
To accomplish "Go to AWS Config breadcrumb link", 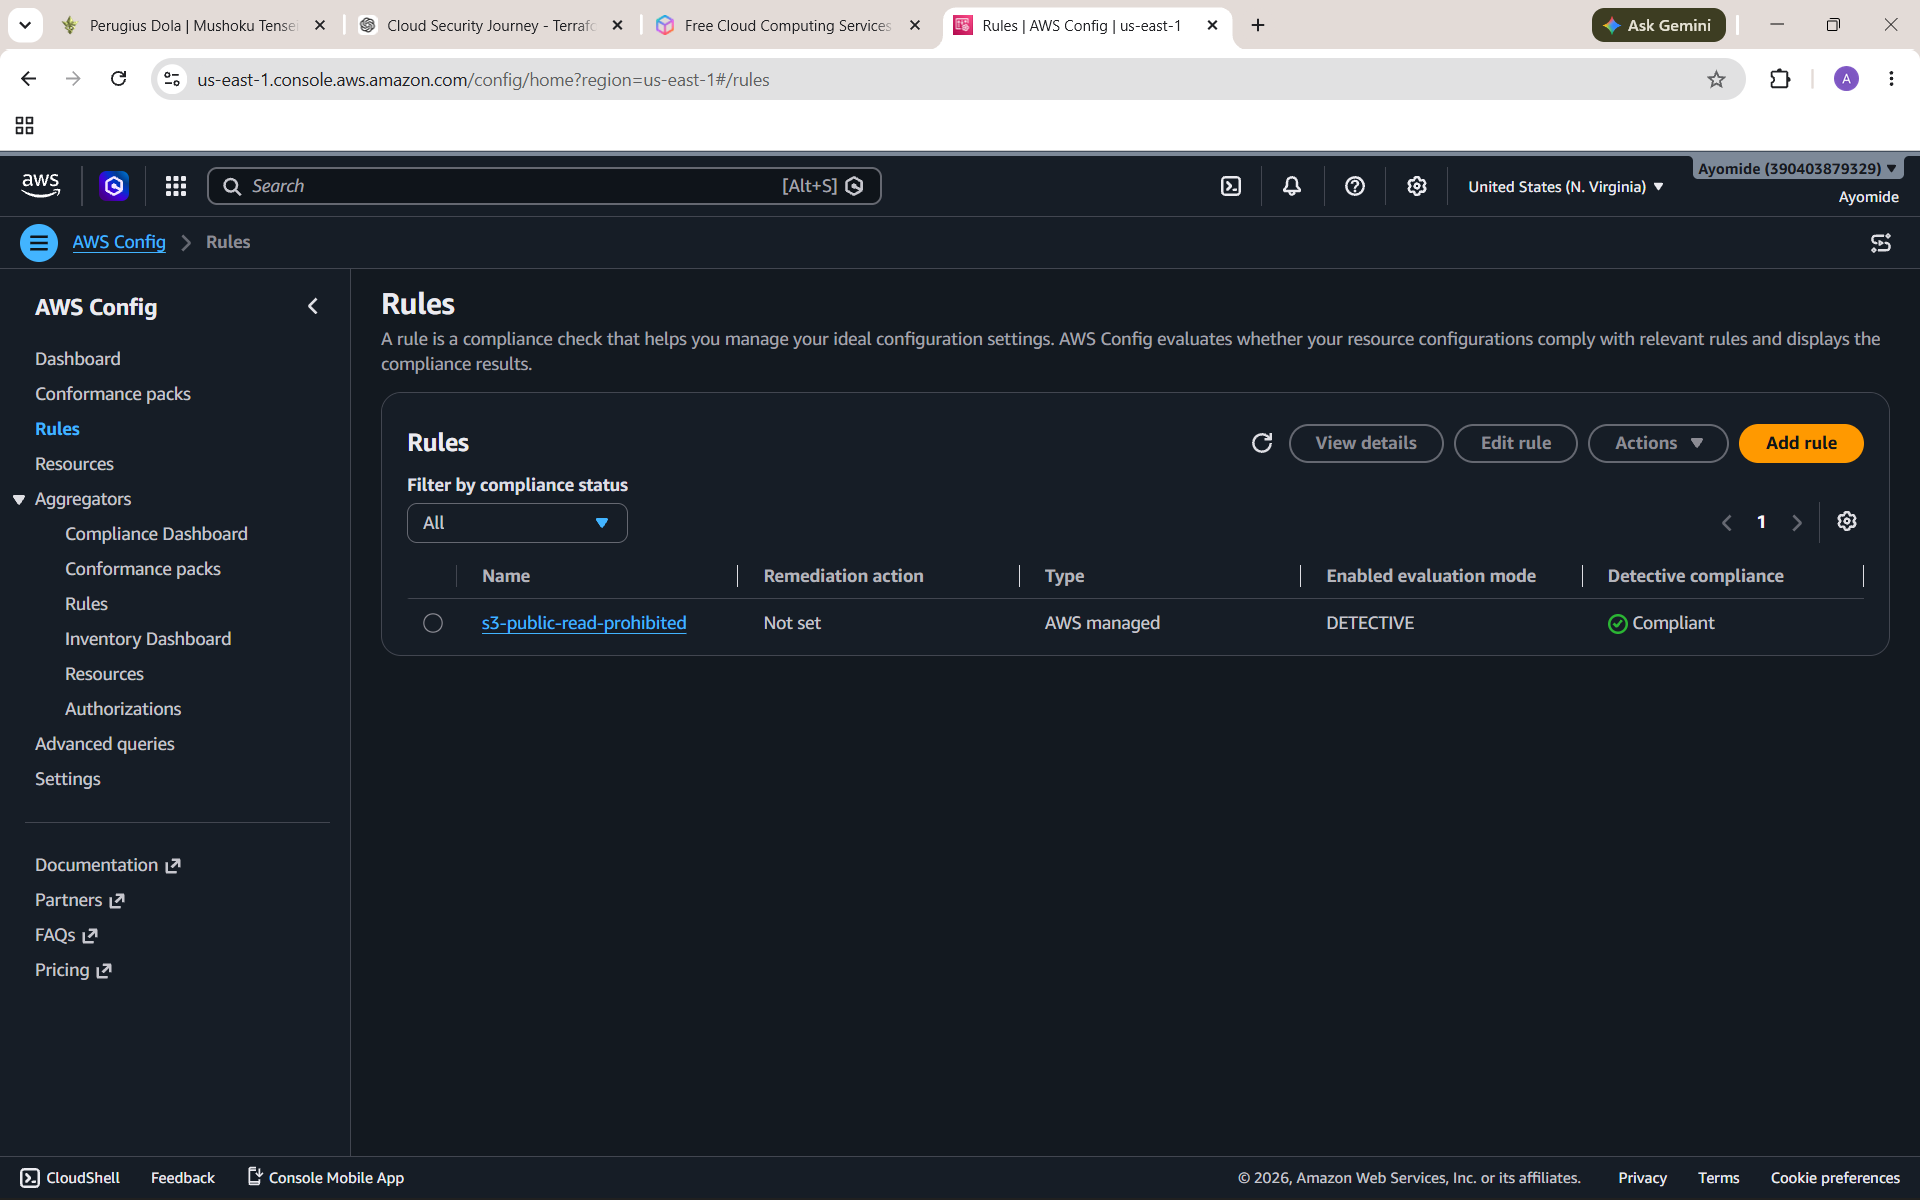I will coord(119,242).
